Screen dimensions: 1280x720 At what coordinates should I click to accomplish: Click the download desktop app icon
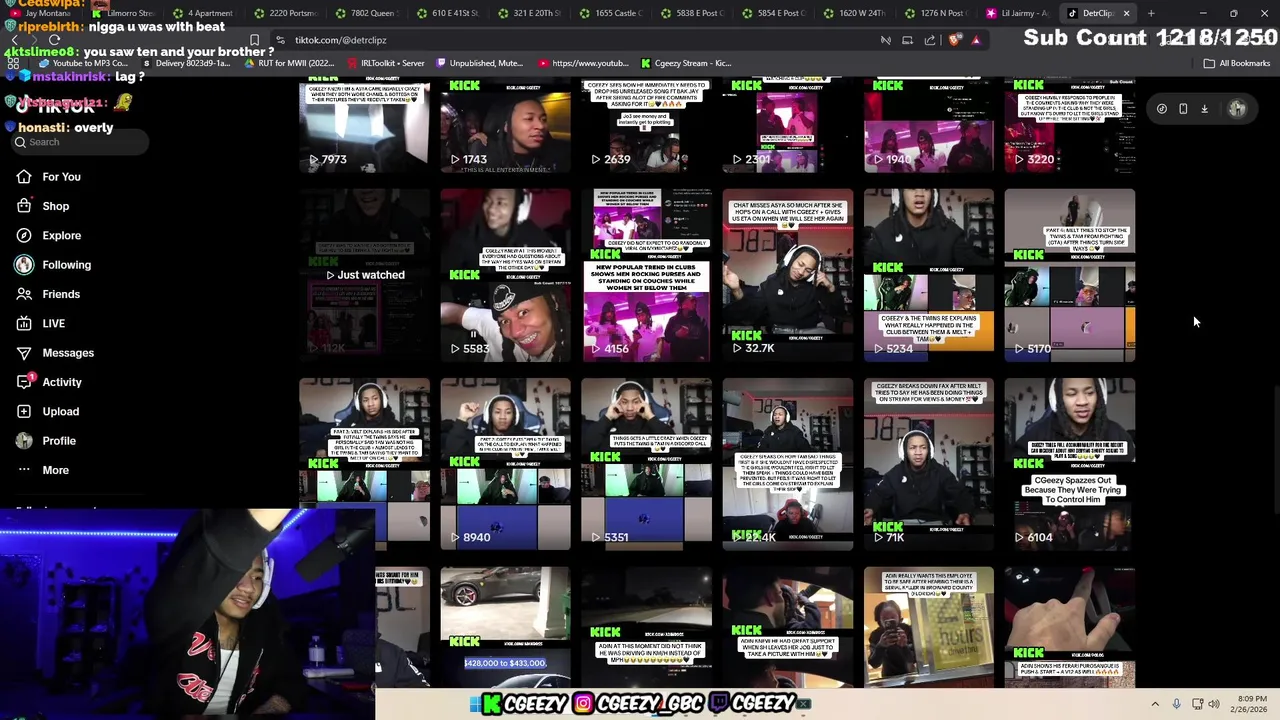point(1204,109)
